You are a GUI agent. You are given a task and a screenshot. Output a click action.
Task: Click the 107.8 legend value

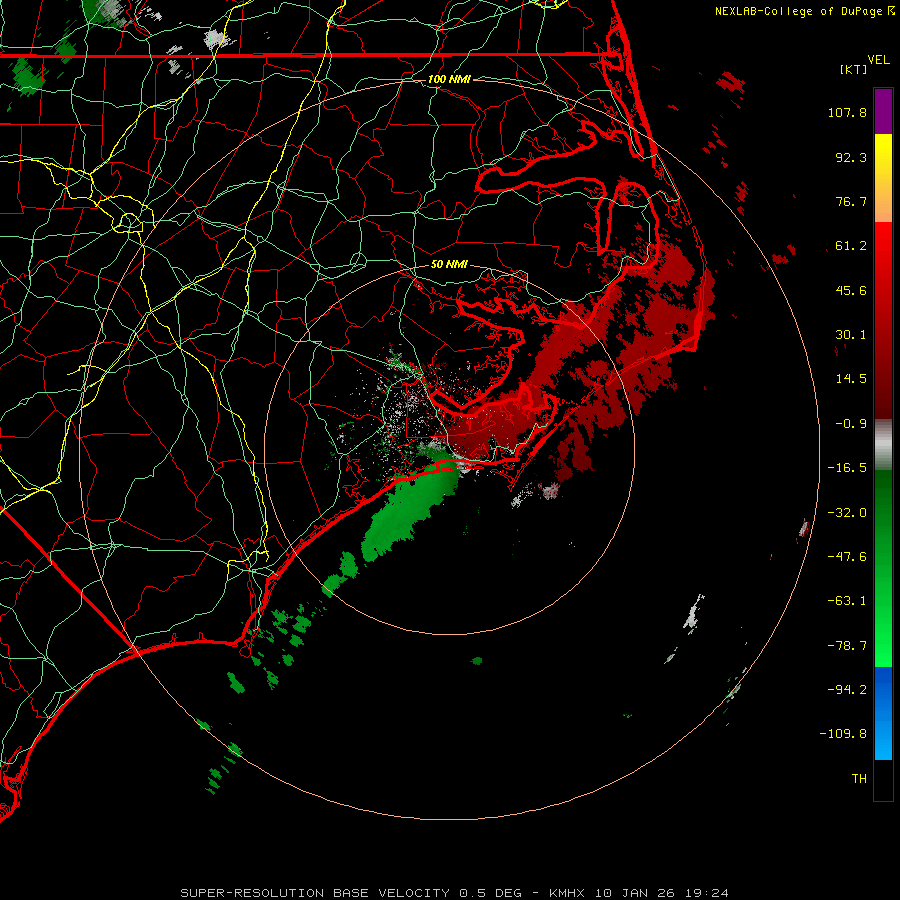[x=847, y=112]
